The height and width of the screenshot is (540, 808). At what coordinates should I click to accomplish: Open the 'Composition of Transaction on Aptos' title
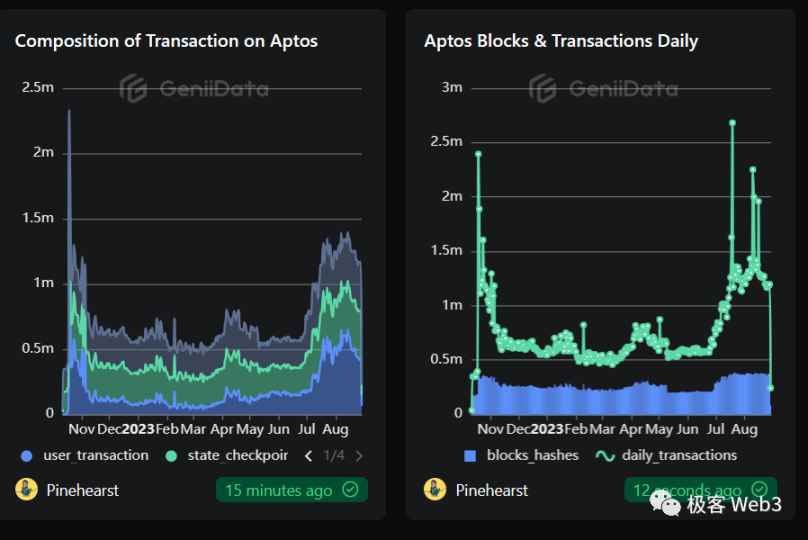(x=166, y=41)
